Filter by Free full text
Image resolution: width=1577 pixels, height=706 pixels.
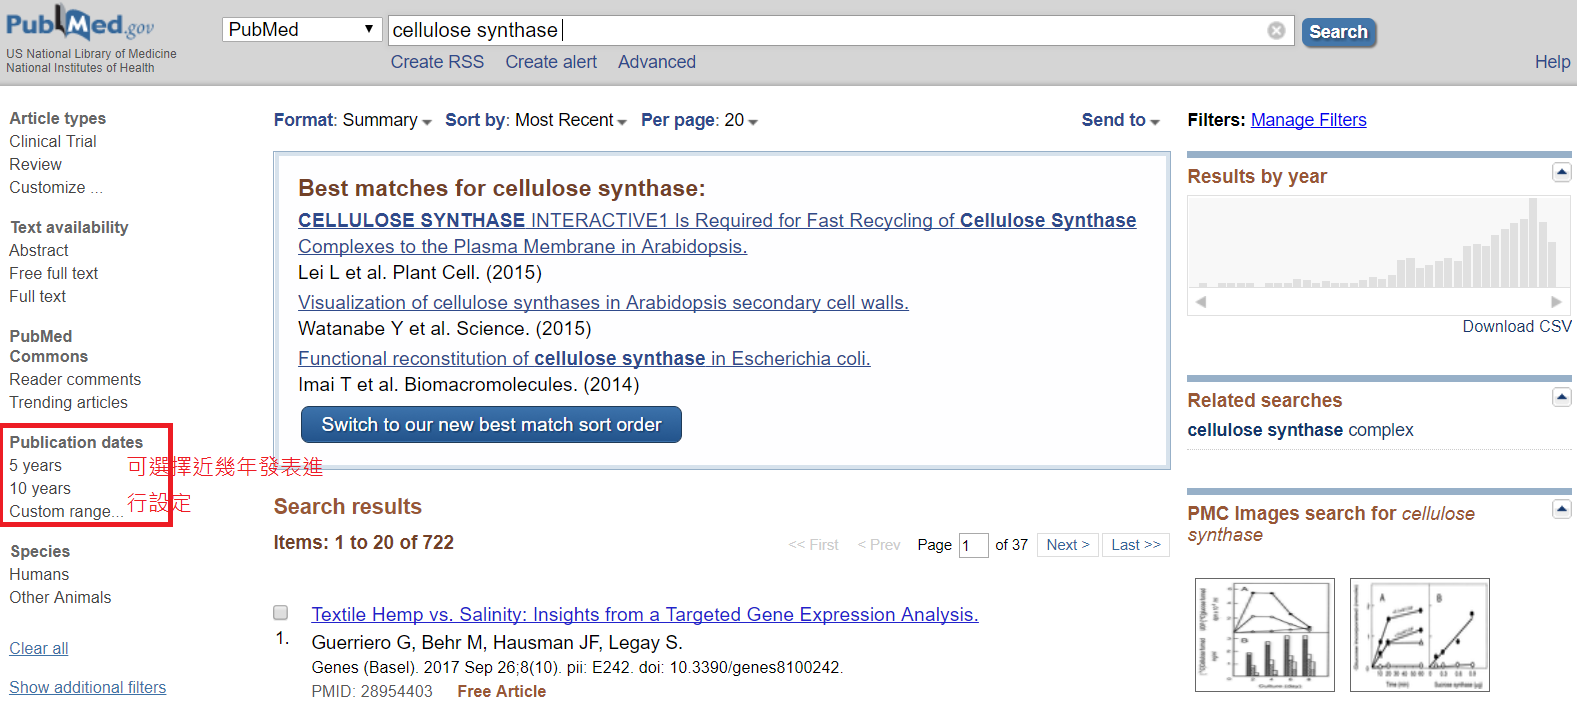(54, 273)
